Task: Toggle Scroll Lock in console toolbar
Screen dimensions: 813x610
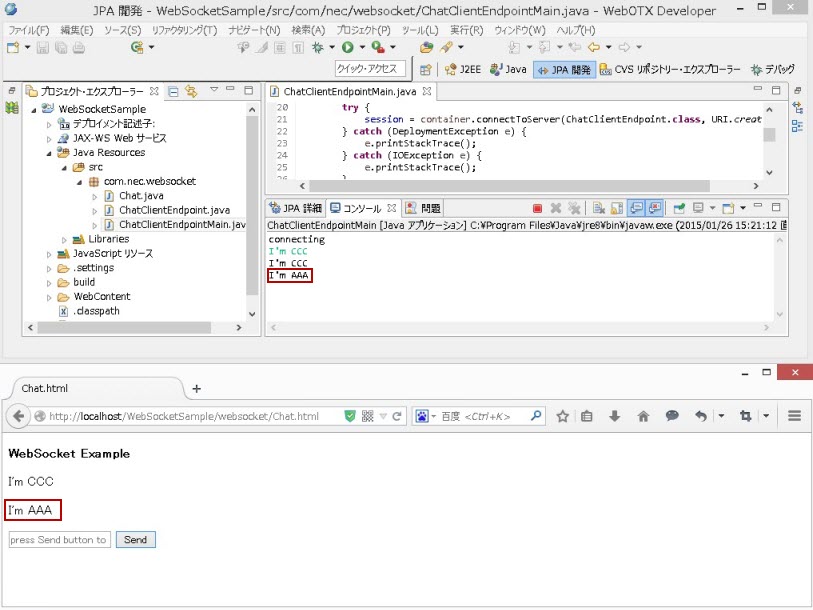Action: point(616,208)
